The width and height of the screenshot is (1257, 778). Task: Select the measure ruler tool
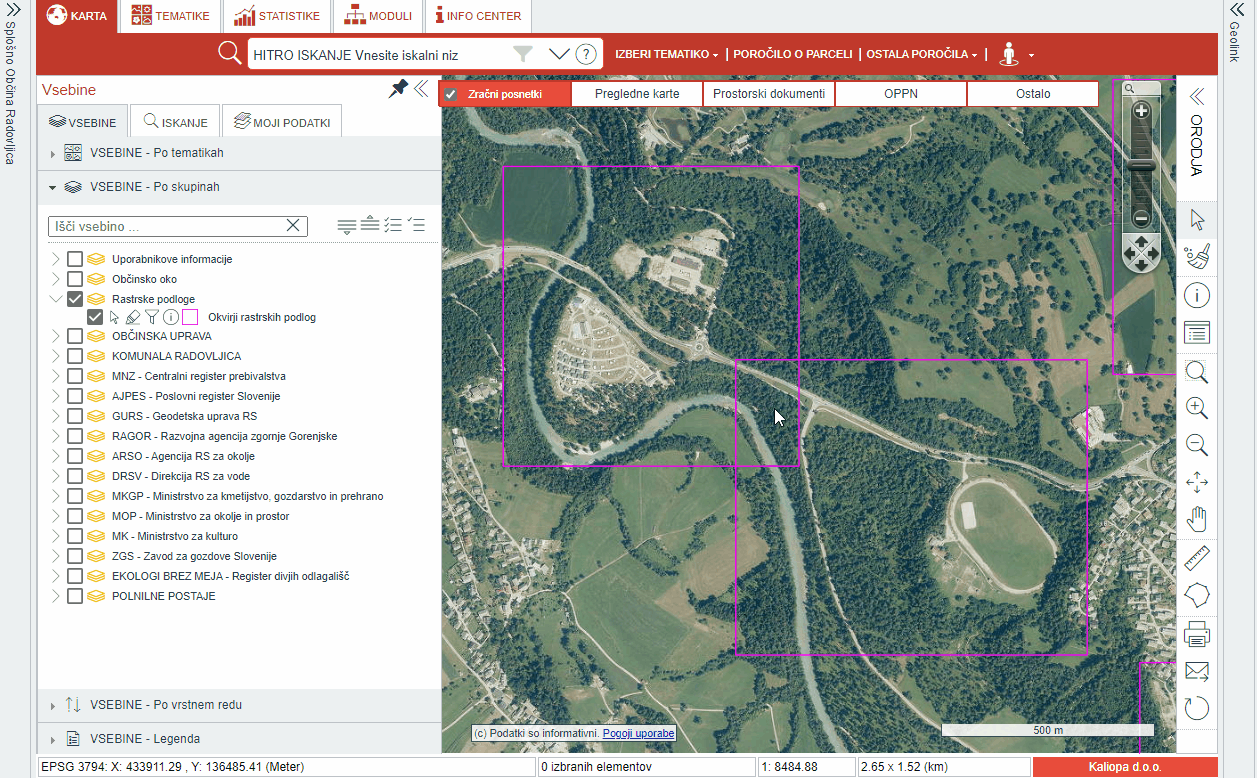click(x=1197, y=558)
